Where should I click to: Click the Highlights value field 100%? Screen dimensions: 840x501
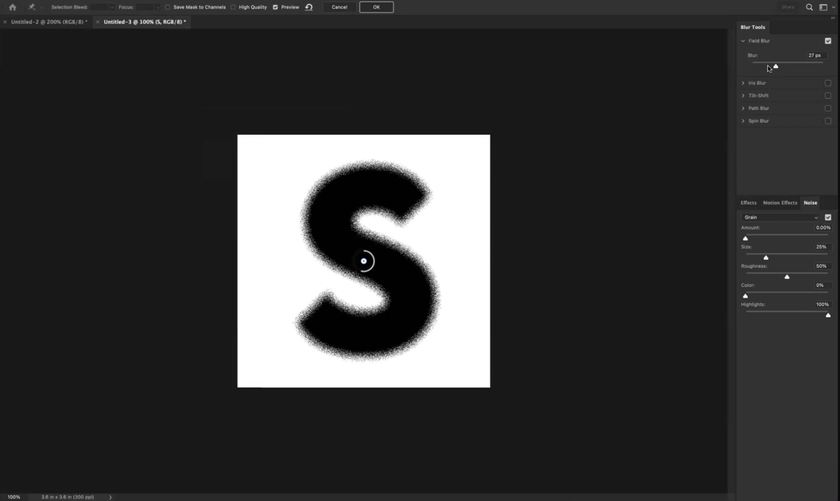tap(822, 304)
